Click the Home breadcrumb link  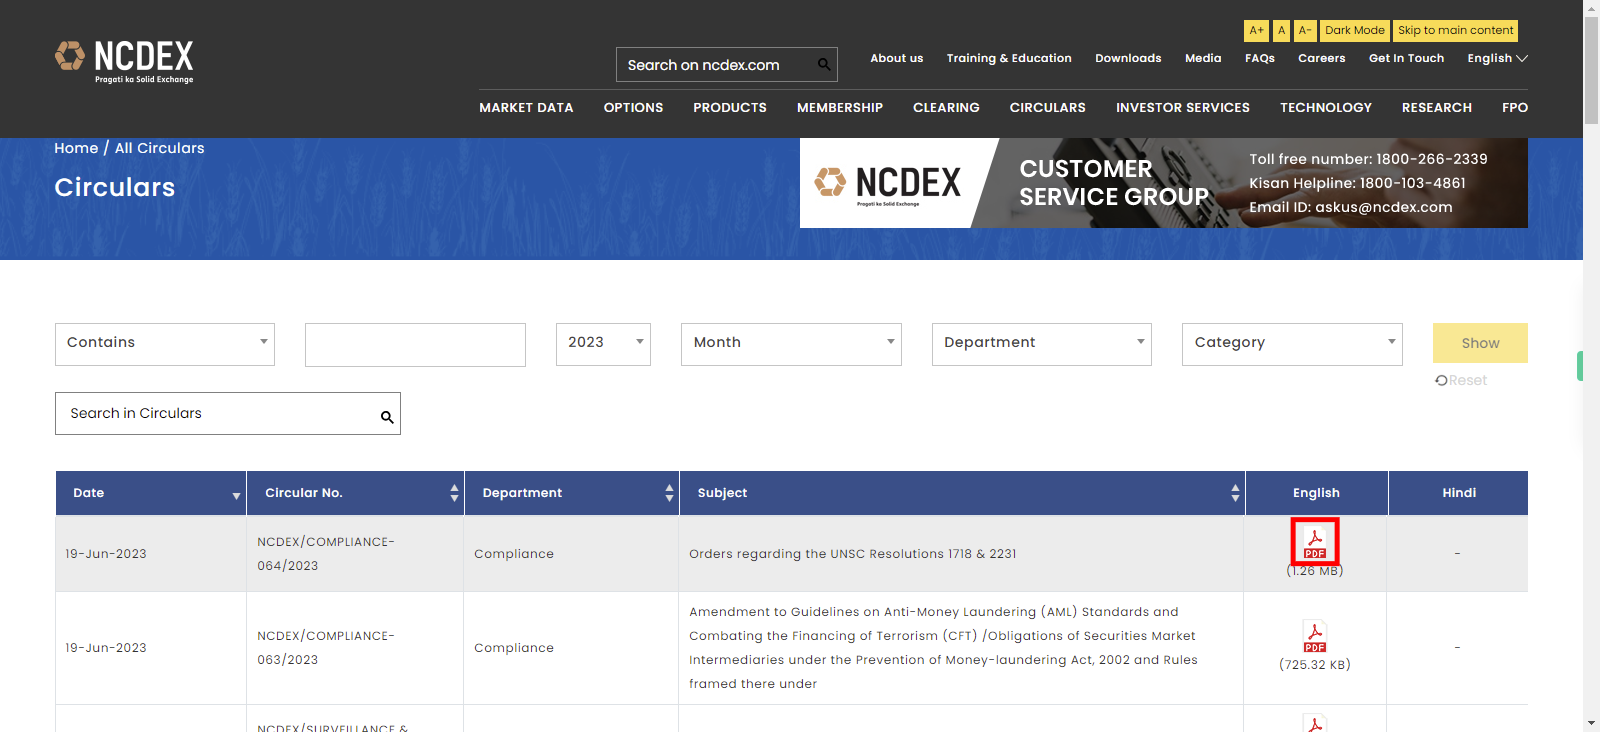pos(76,148)
